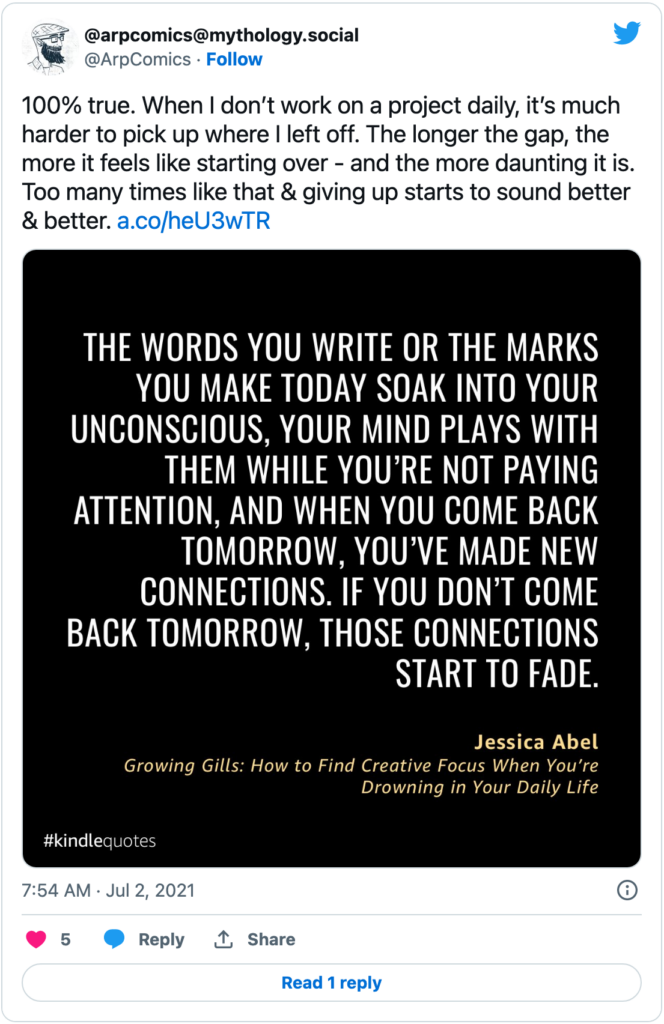Like the tweet with the heart icon

point(35,939)
